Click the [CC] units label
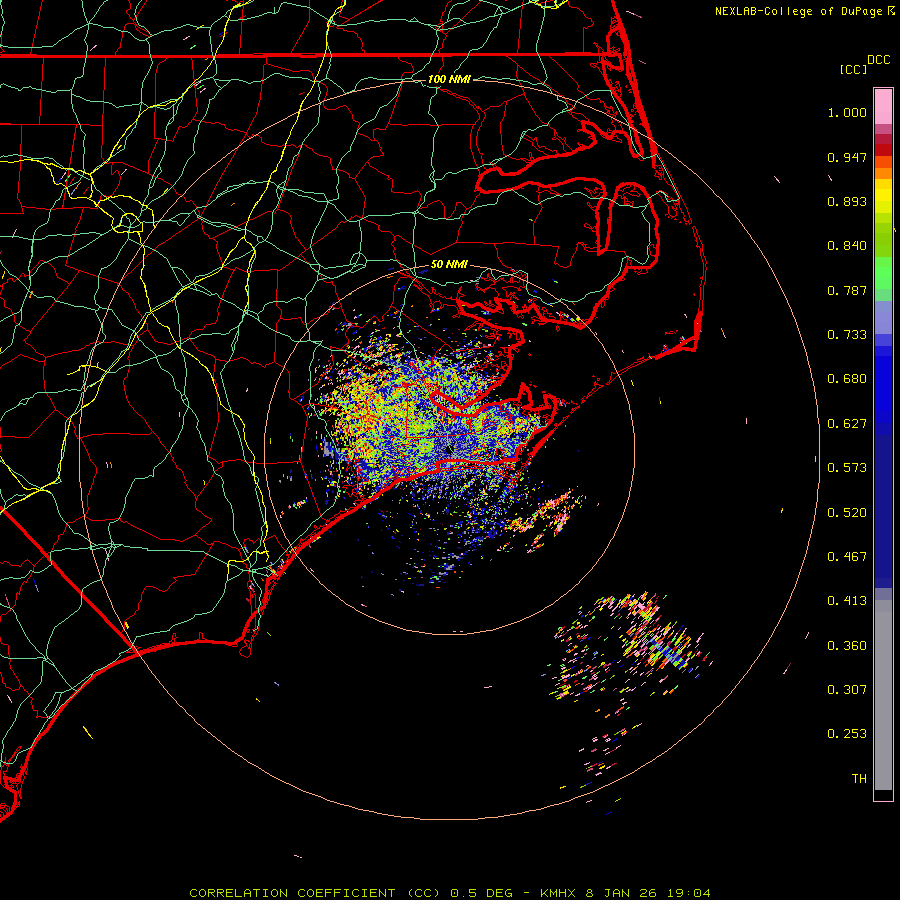Screen dimensions: 900x900 pos(853,69)
